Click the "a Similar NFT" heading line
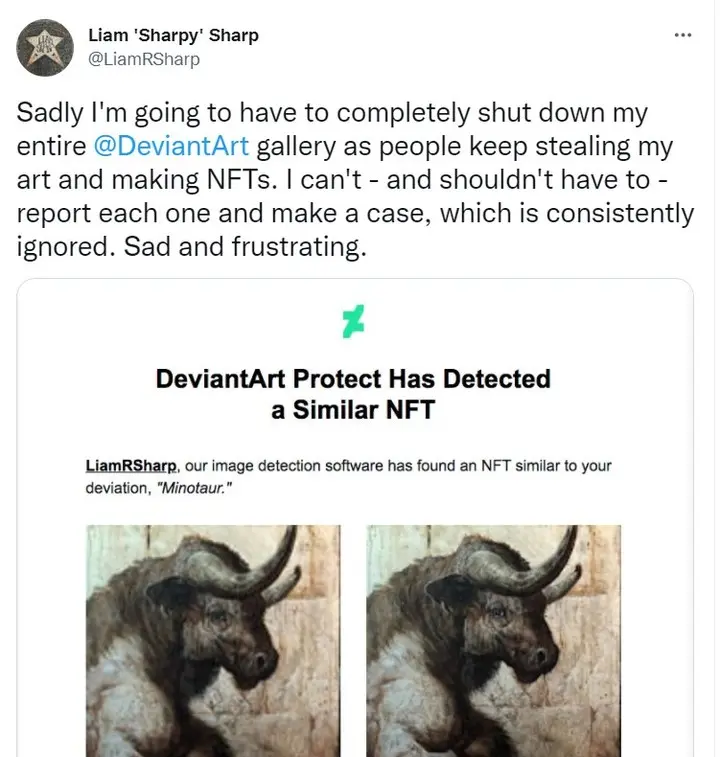 pos(354,410)
